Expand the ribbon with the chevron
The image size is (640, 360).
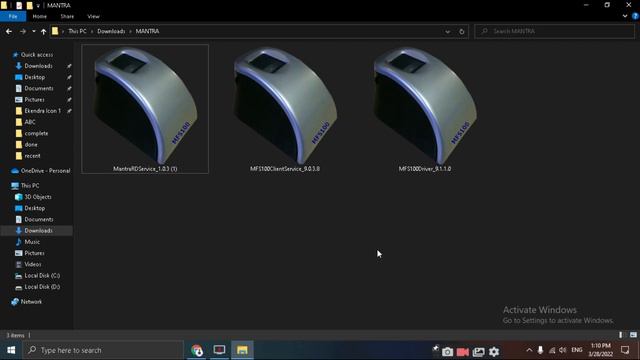pos(625,16)
